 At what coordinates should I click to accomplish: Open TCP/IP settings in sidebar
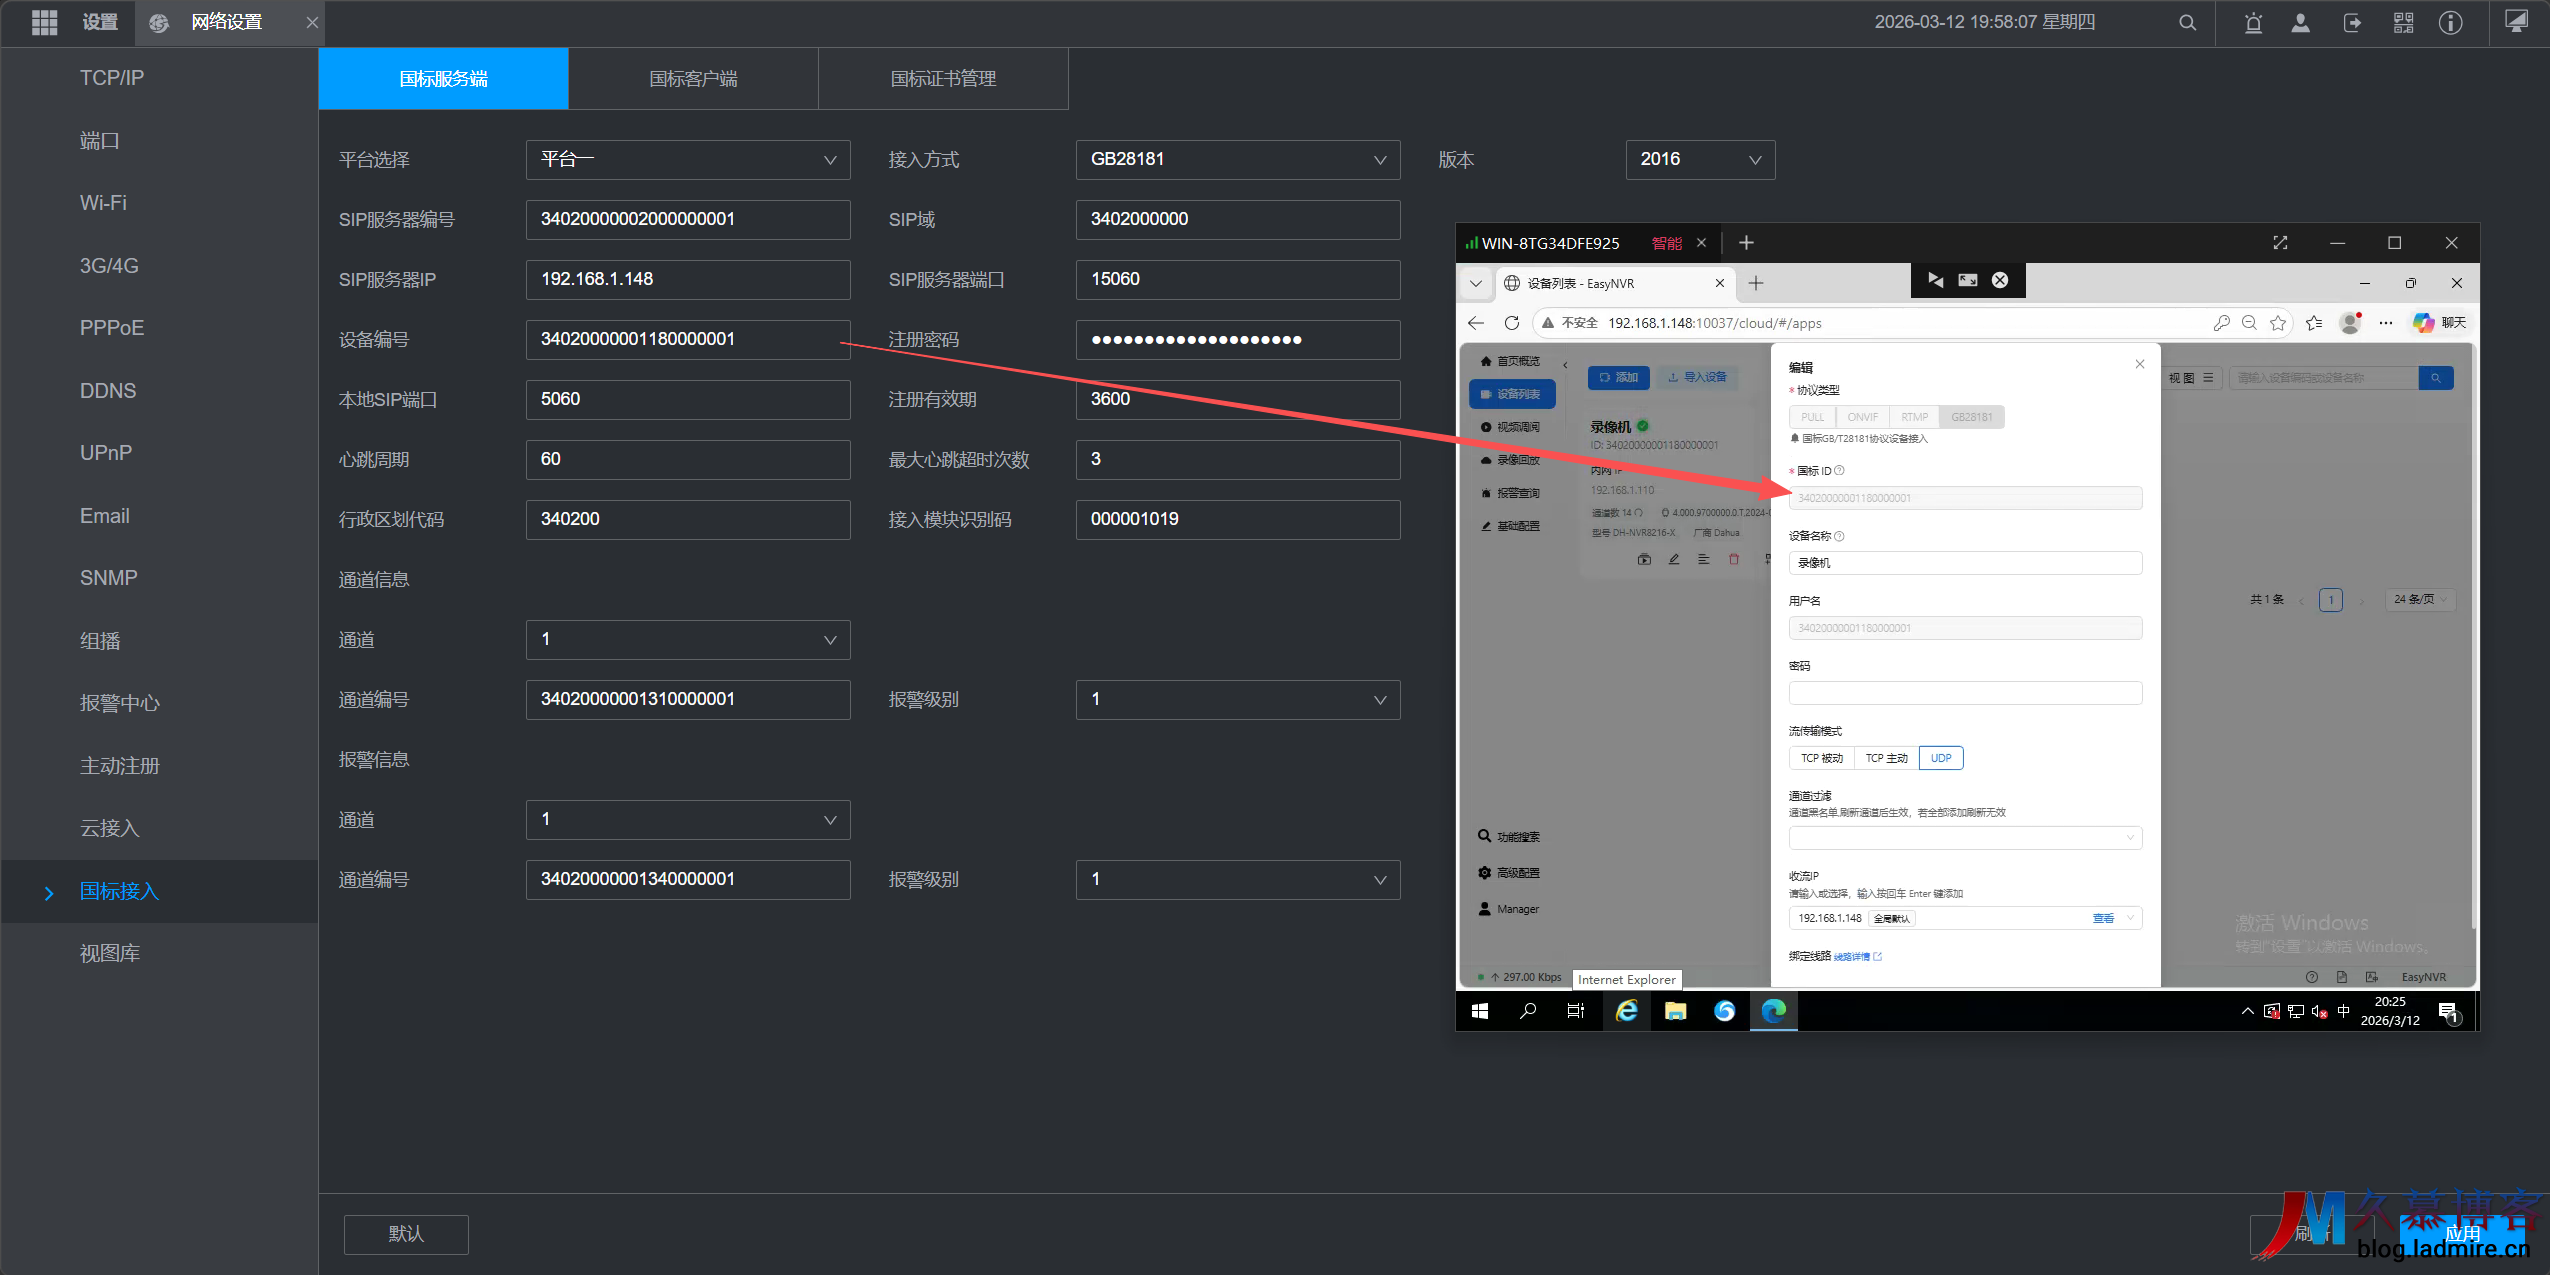click(x=112, y=78)
